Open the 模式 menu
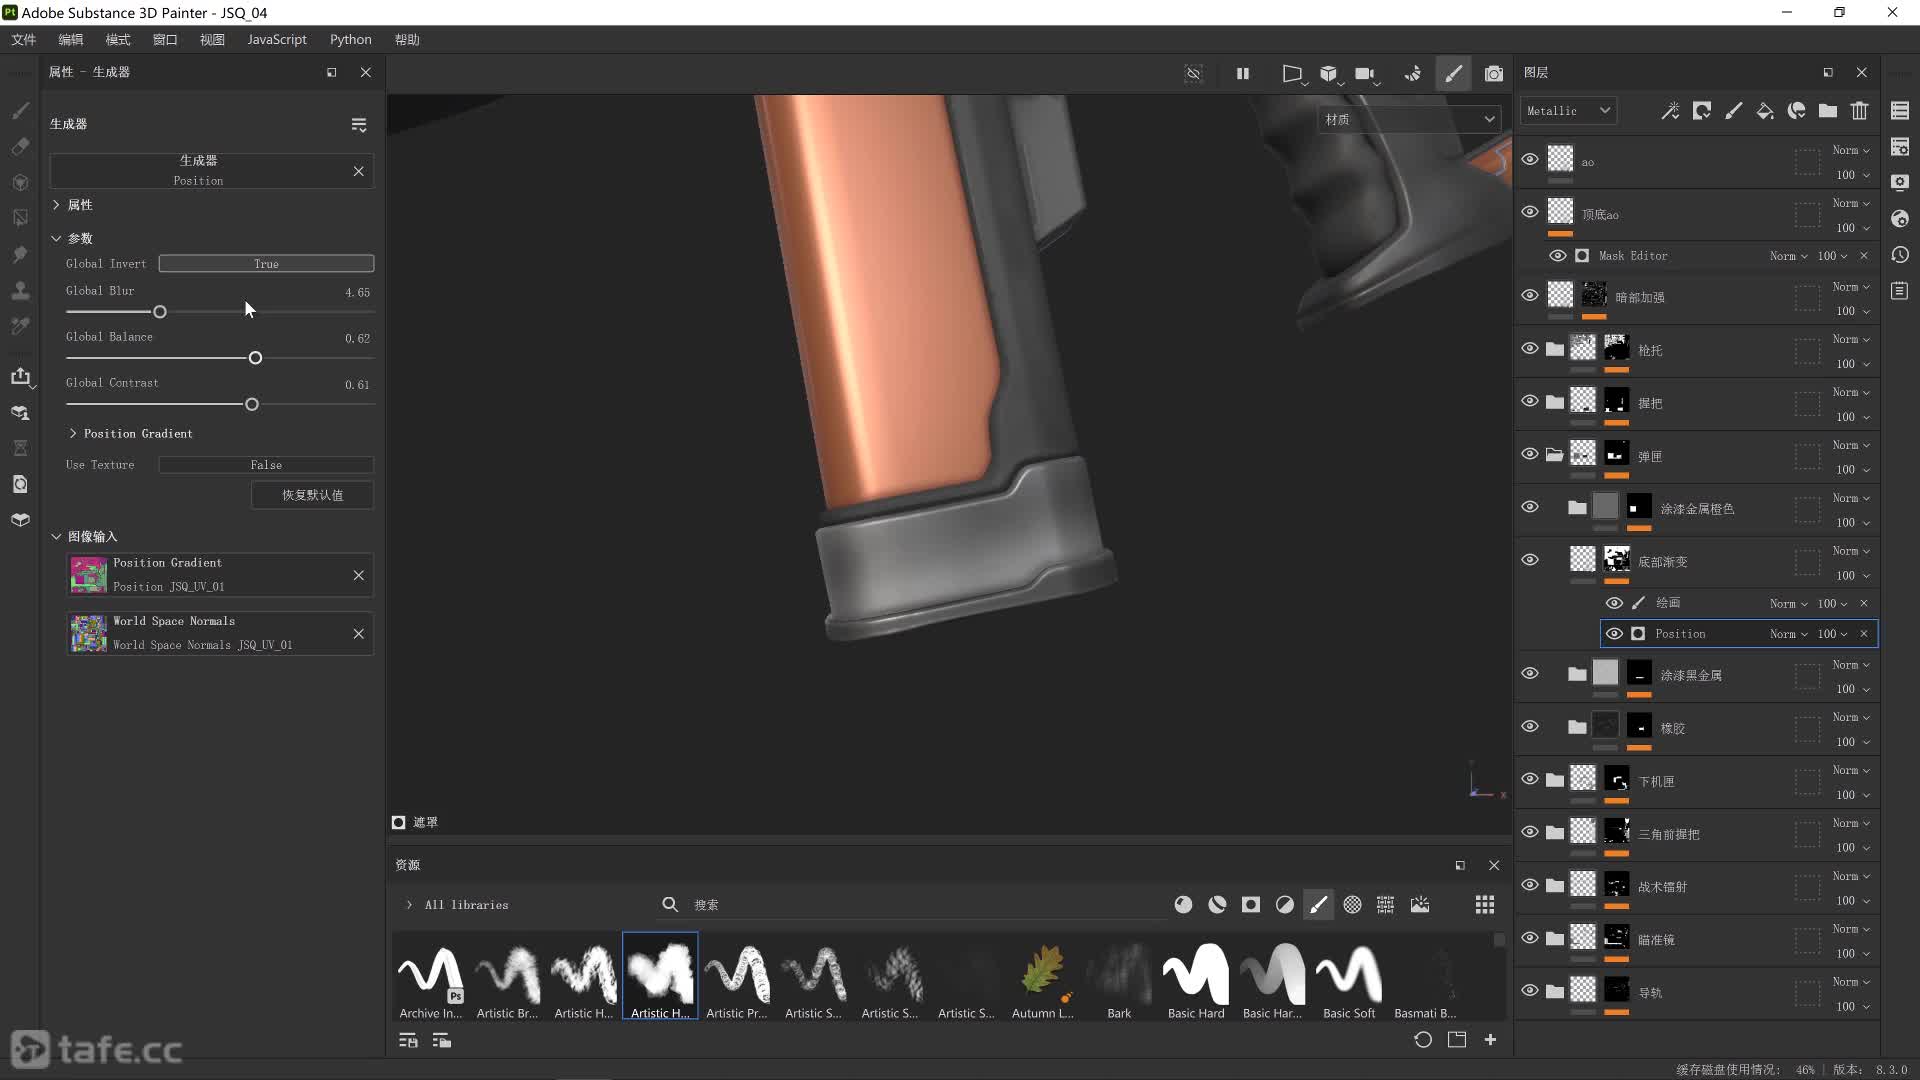1920x1080 pixels. tap(118, 40)
